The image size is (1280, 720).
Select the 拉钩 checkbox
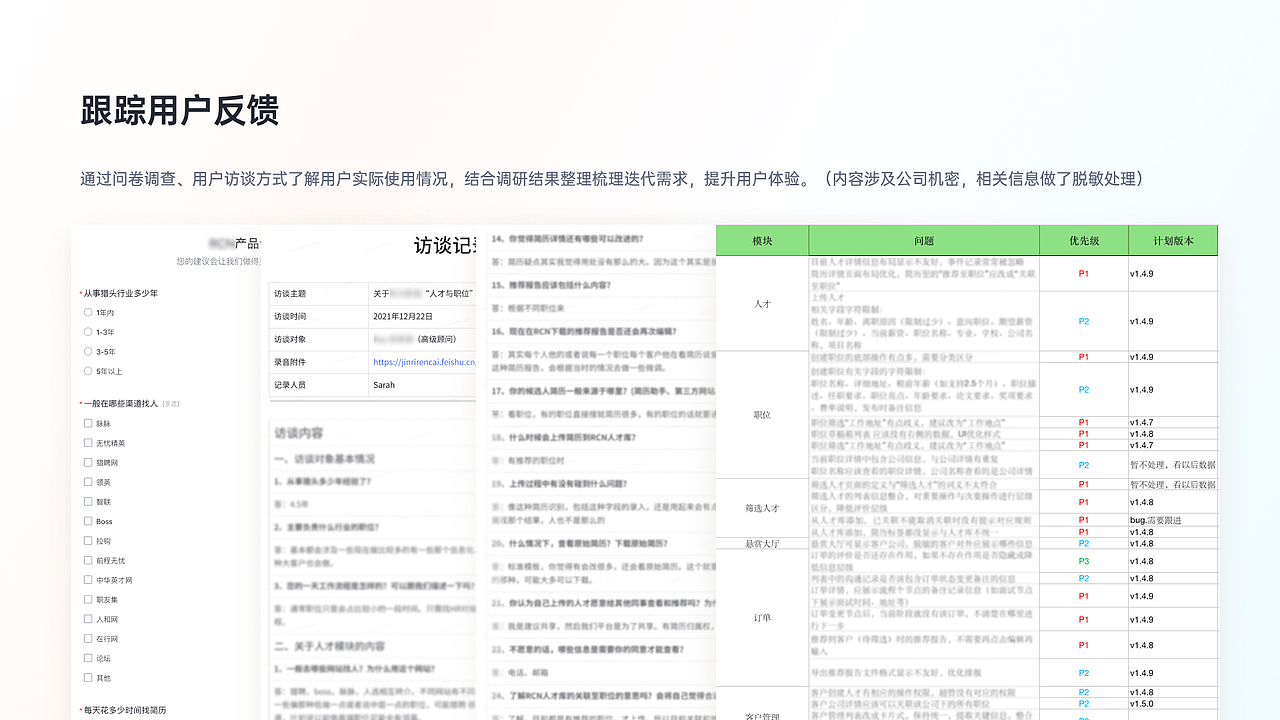click(89, 541)
